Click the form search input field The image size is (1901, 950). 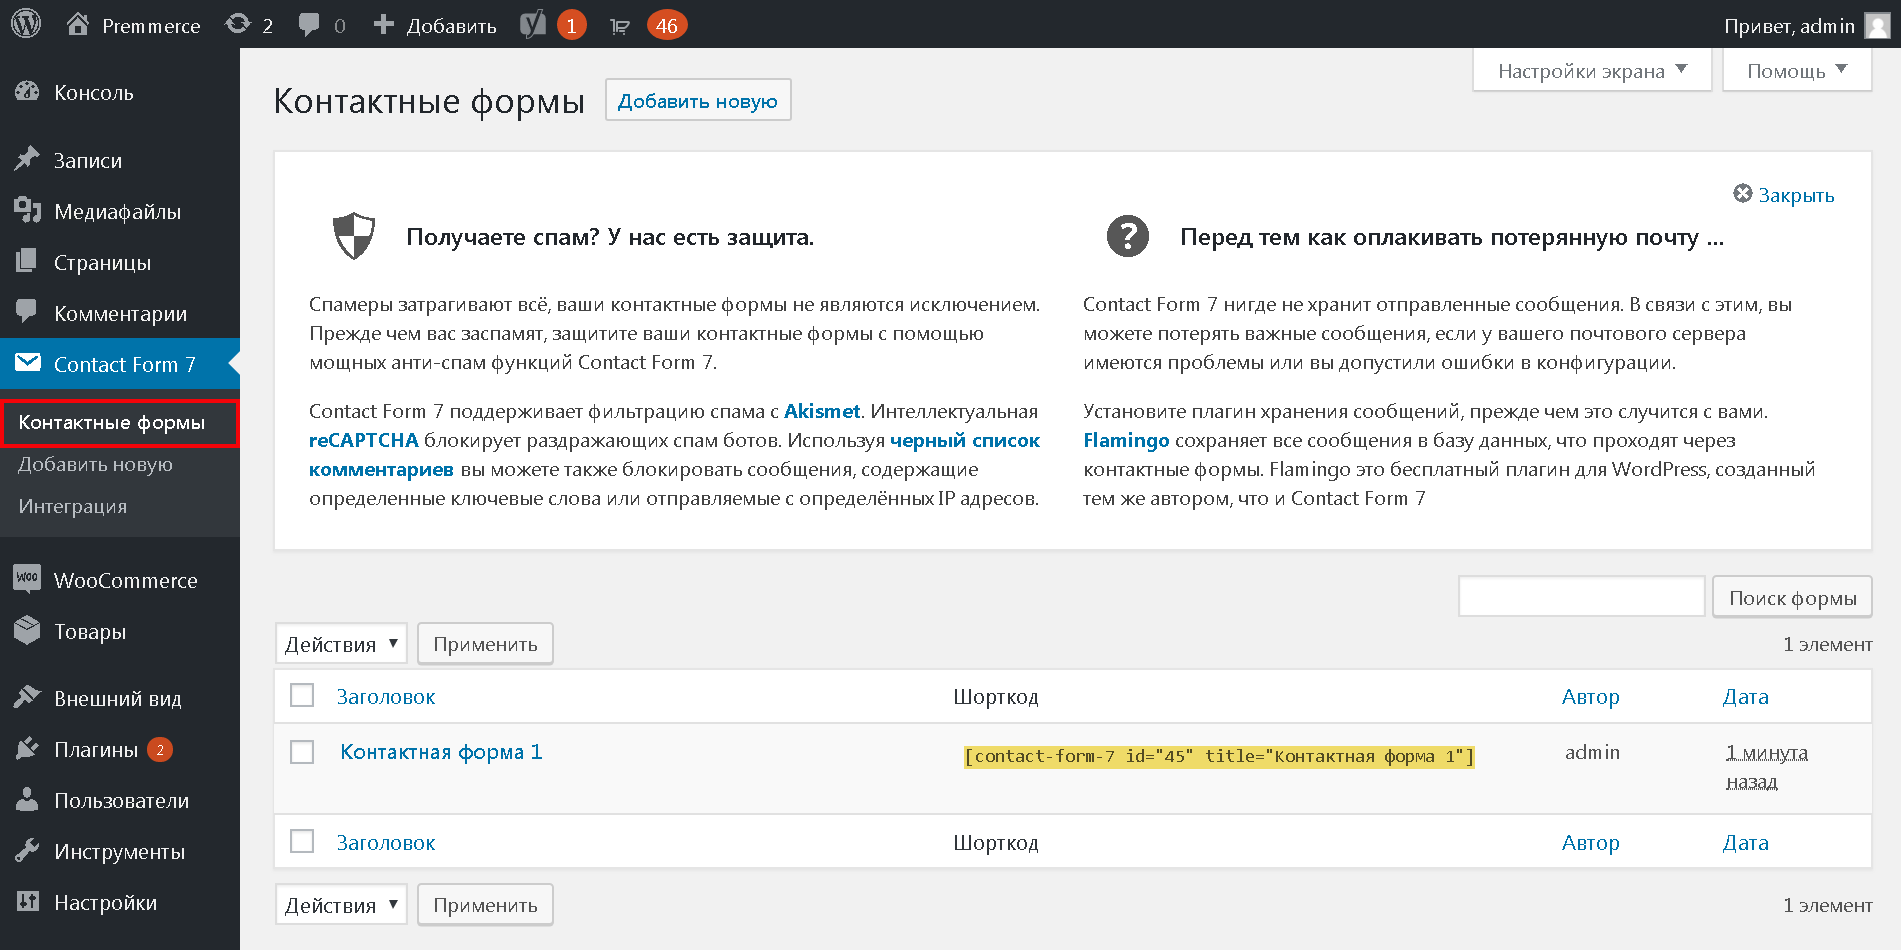[1582, 596]
